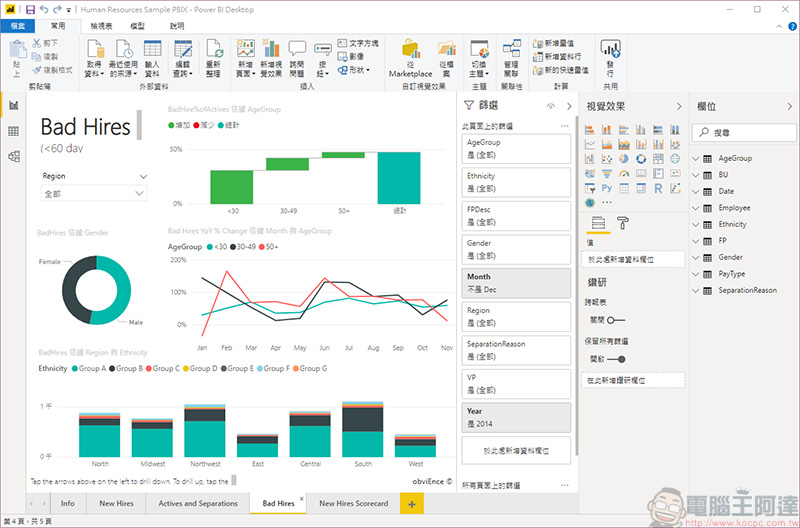The width and height of the screenshot is (800, 528).
Task: Select the Donut chart visual icon
Action: point(641,159)
